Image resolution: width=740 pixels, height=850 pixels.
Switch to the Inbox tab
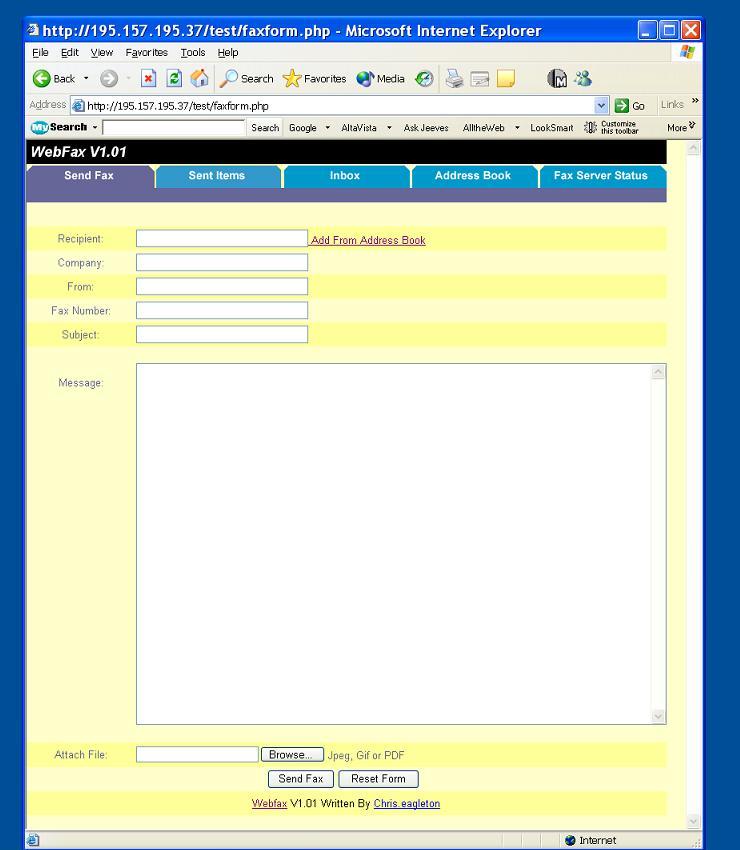point(345,176)
